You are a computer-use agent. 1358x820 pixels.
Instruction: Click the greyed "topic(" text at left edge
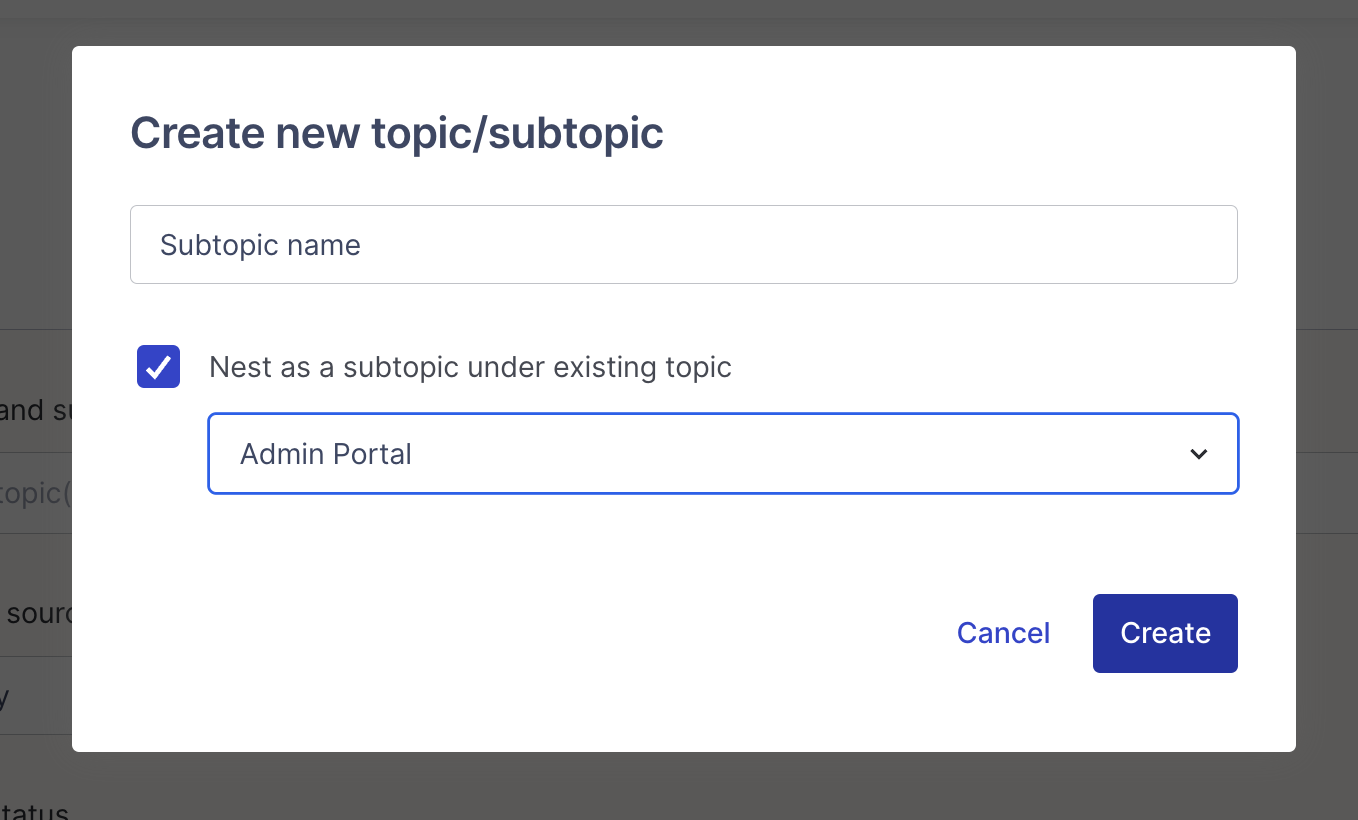35,493
